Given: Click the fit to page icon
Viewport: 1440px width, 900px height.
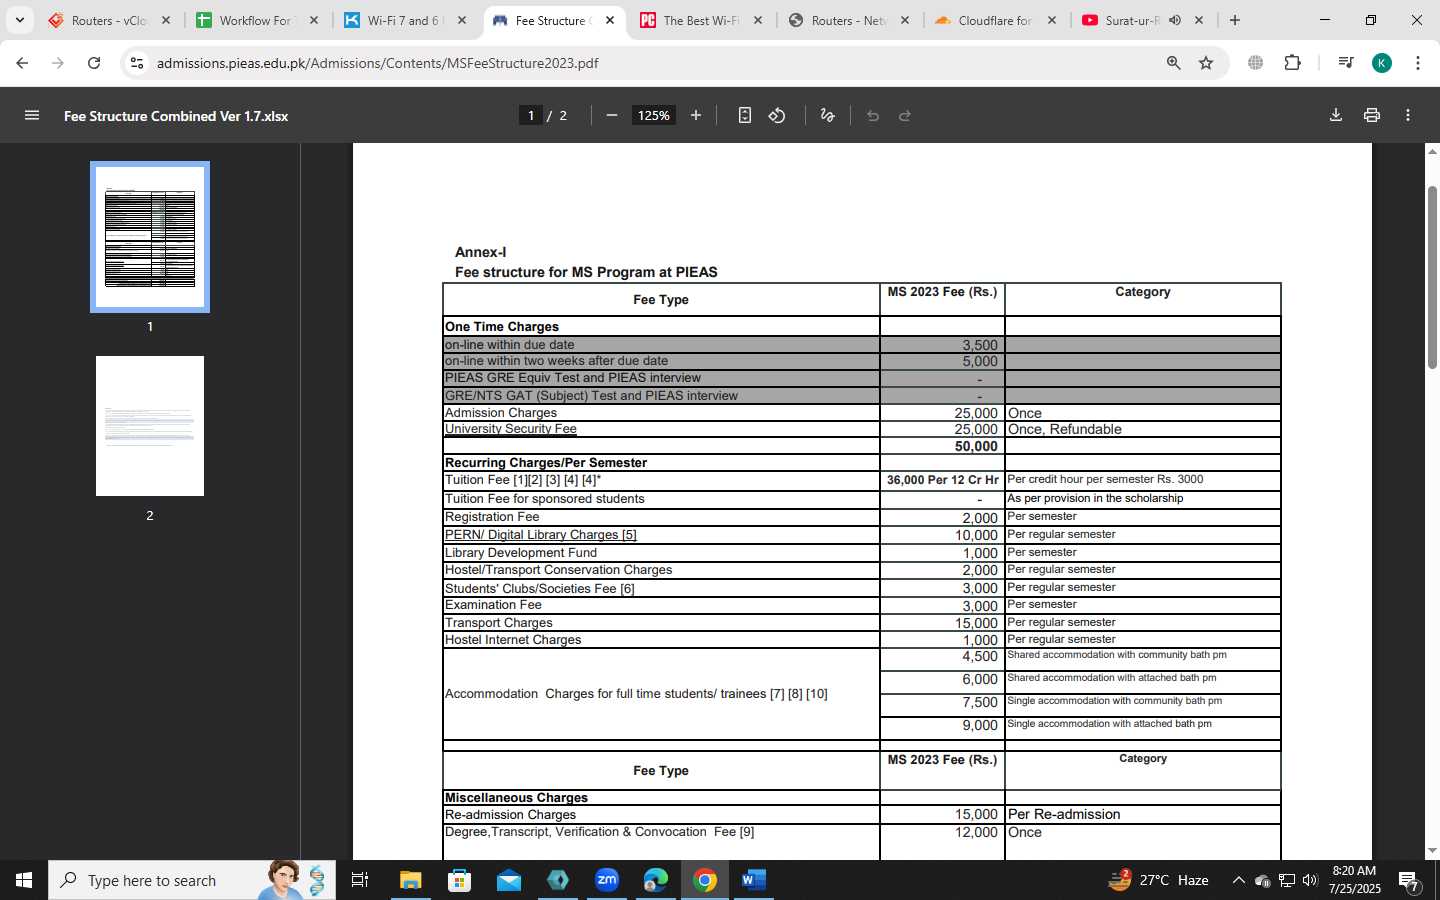Looking at the screenshot, I should pyautogui.click(x=745, y=116).
